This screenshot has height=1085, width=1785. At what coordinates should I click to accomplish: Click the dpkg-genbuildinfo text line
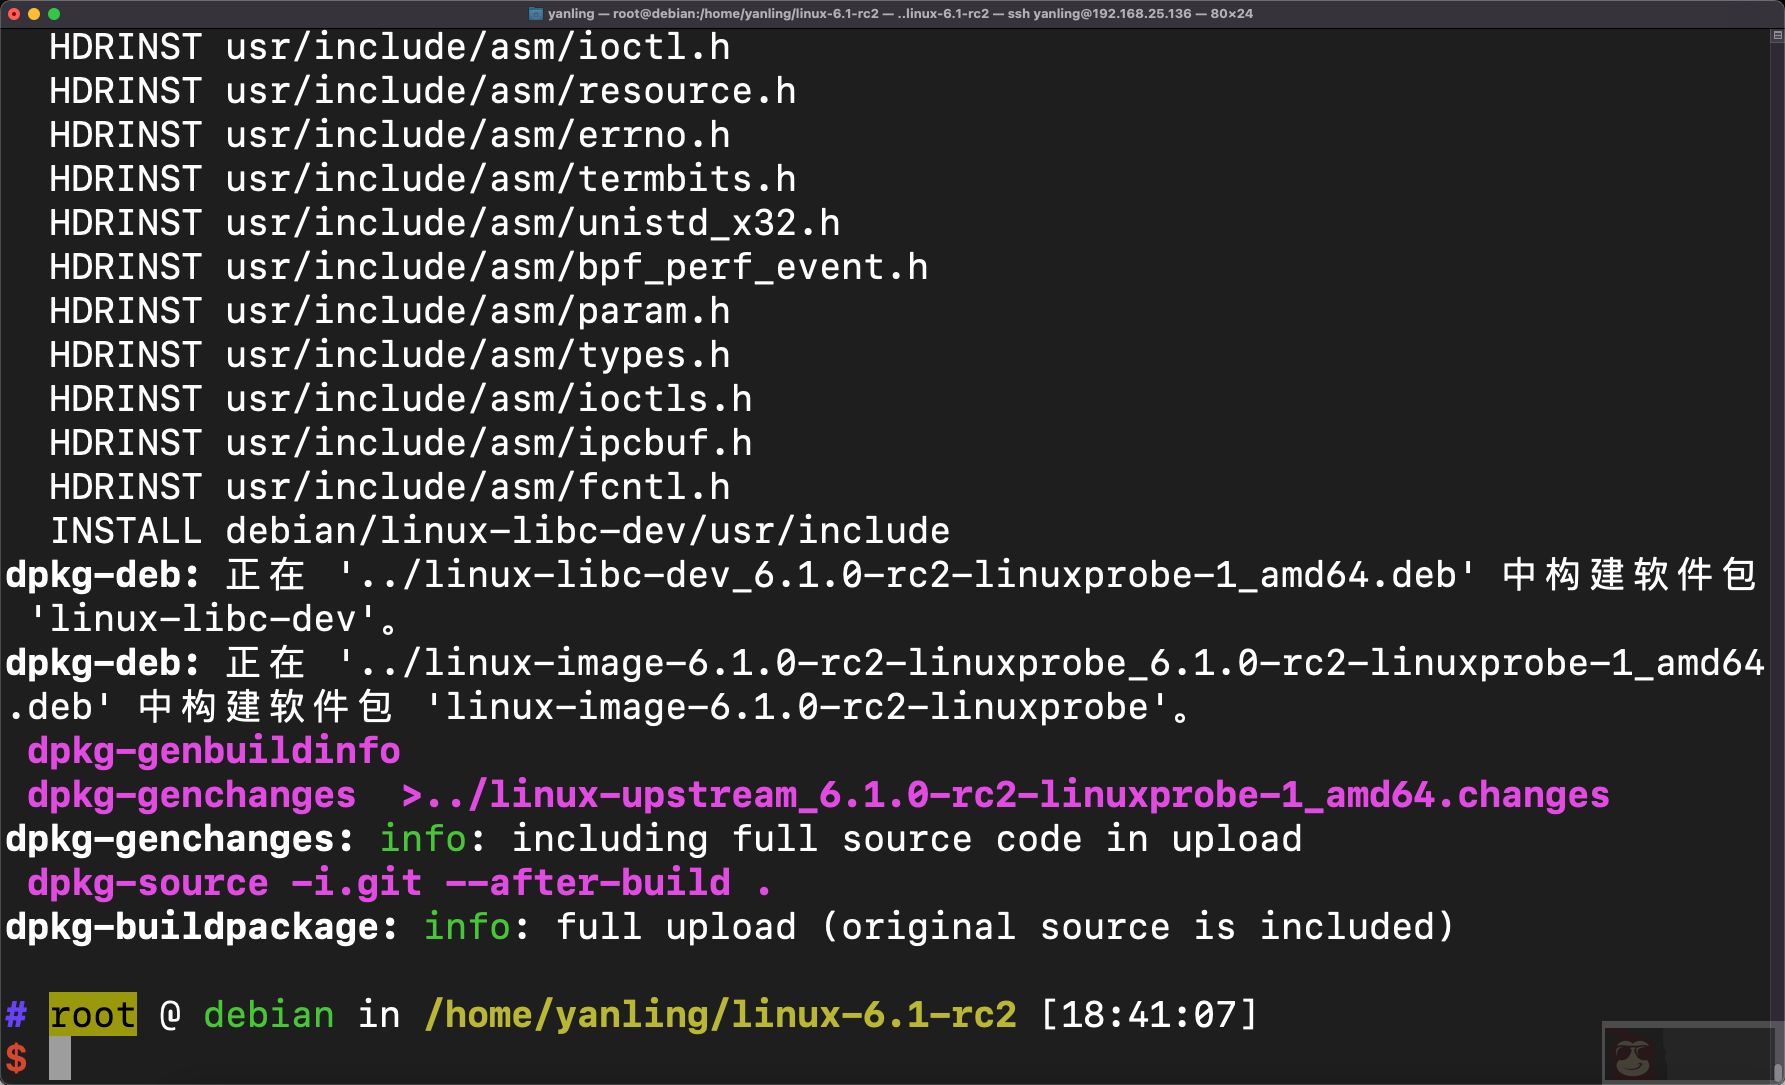coord(213,750)
